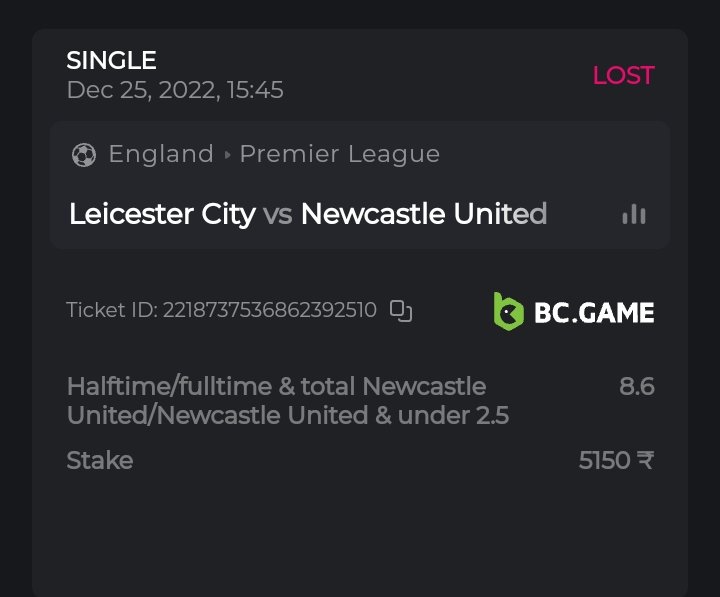Viewport: 720px width, 597px height.
Task: Click the green BC.GAME logo icon
Action: click(509, 311)
